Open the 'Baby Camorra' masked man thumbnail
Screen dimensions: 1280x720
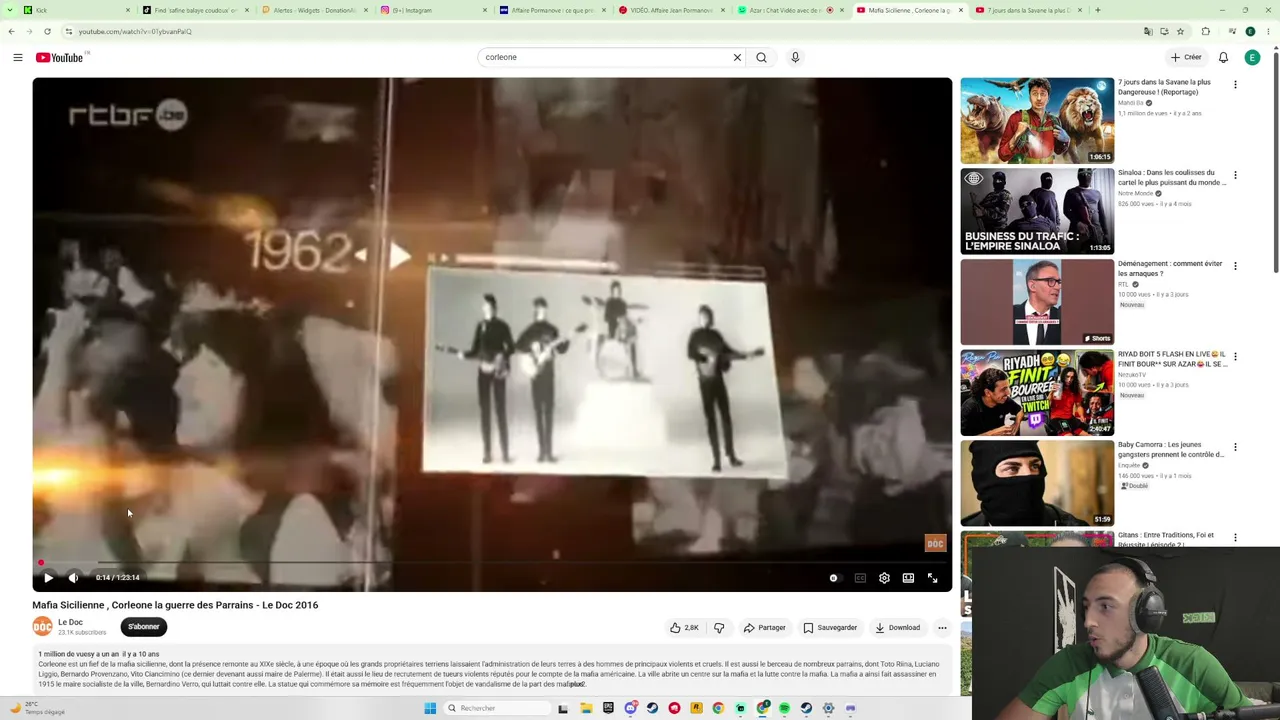[x=1037, y=482]
